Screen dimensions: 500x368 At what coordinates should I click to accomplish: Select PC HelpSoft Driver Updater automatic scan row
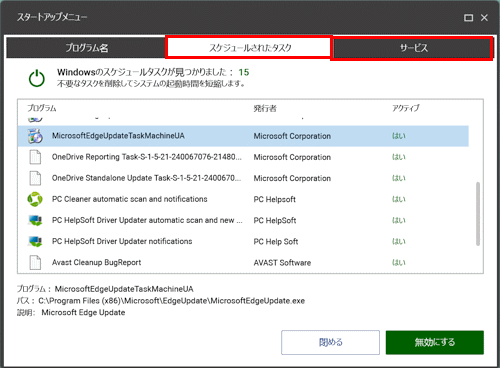click(147, 220)
